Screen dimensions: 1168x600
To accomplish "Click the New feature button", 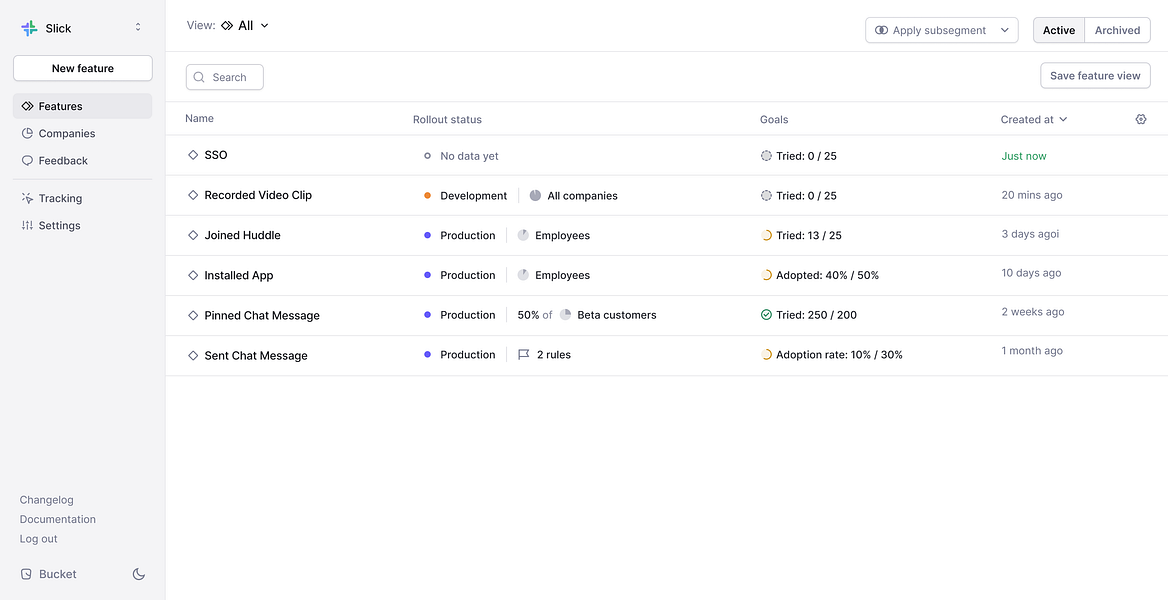I will coord(83,68).
